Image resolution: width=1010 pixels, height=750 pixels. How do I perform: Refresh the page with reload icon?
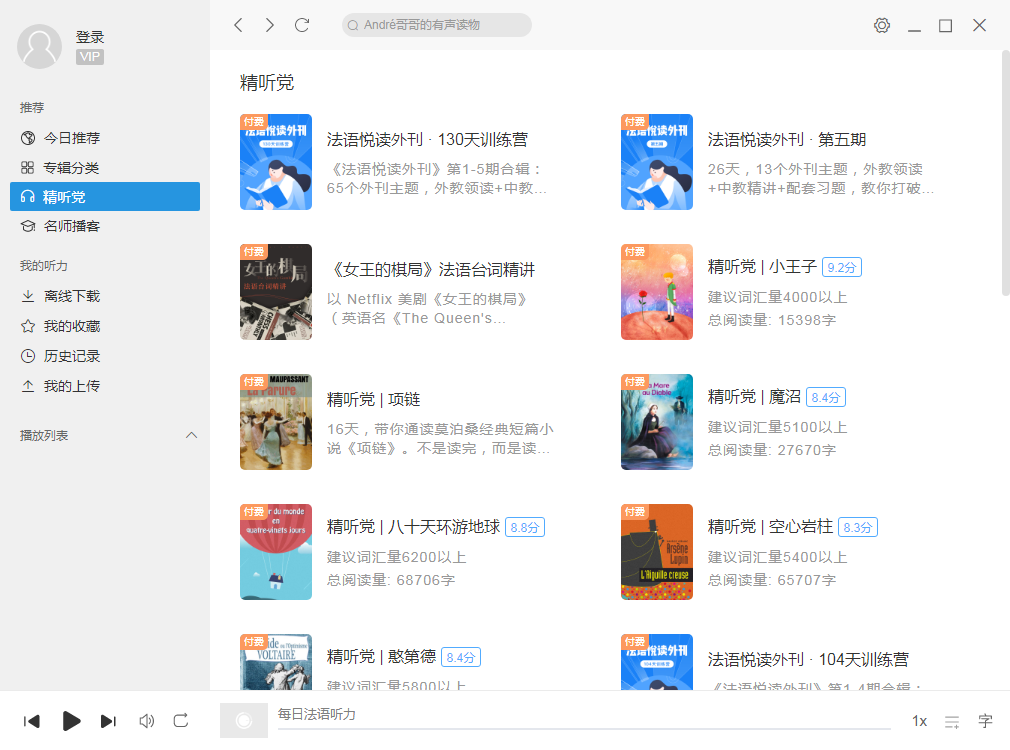pyautogui.click(x=302, y=25)
